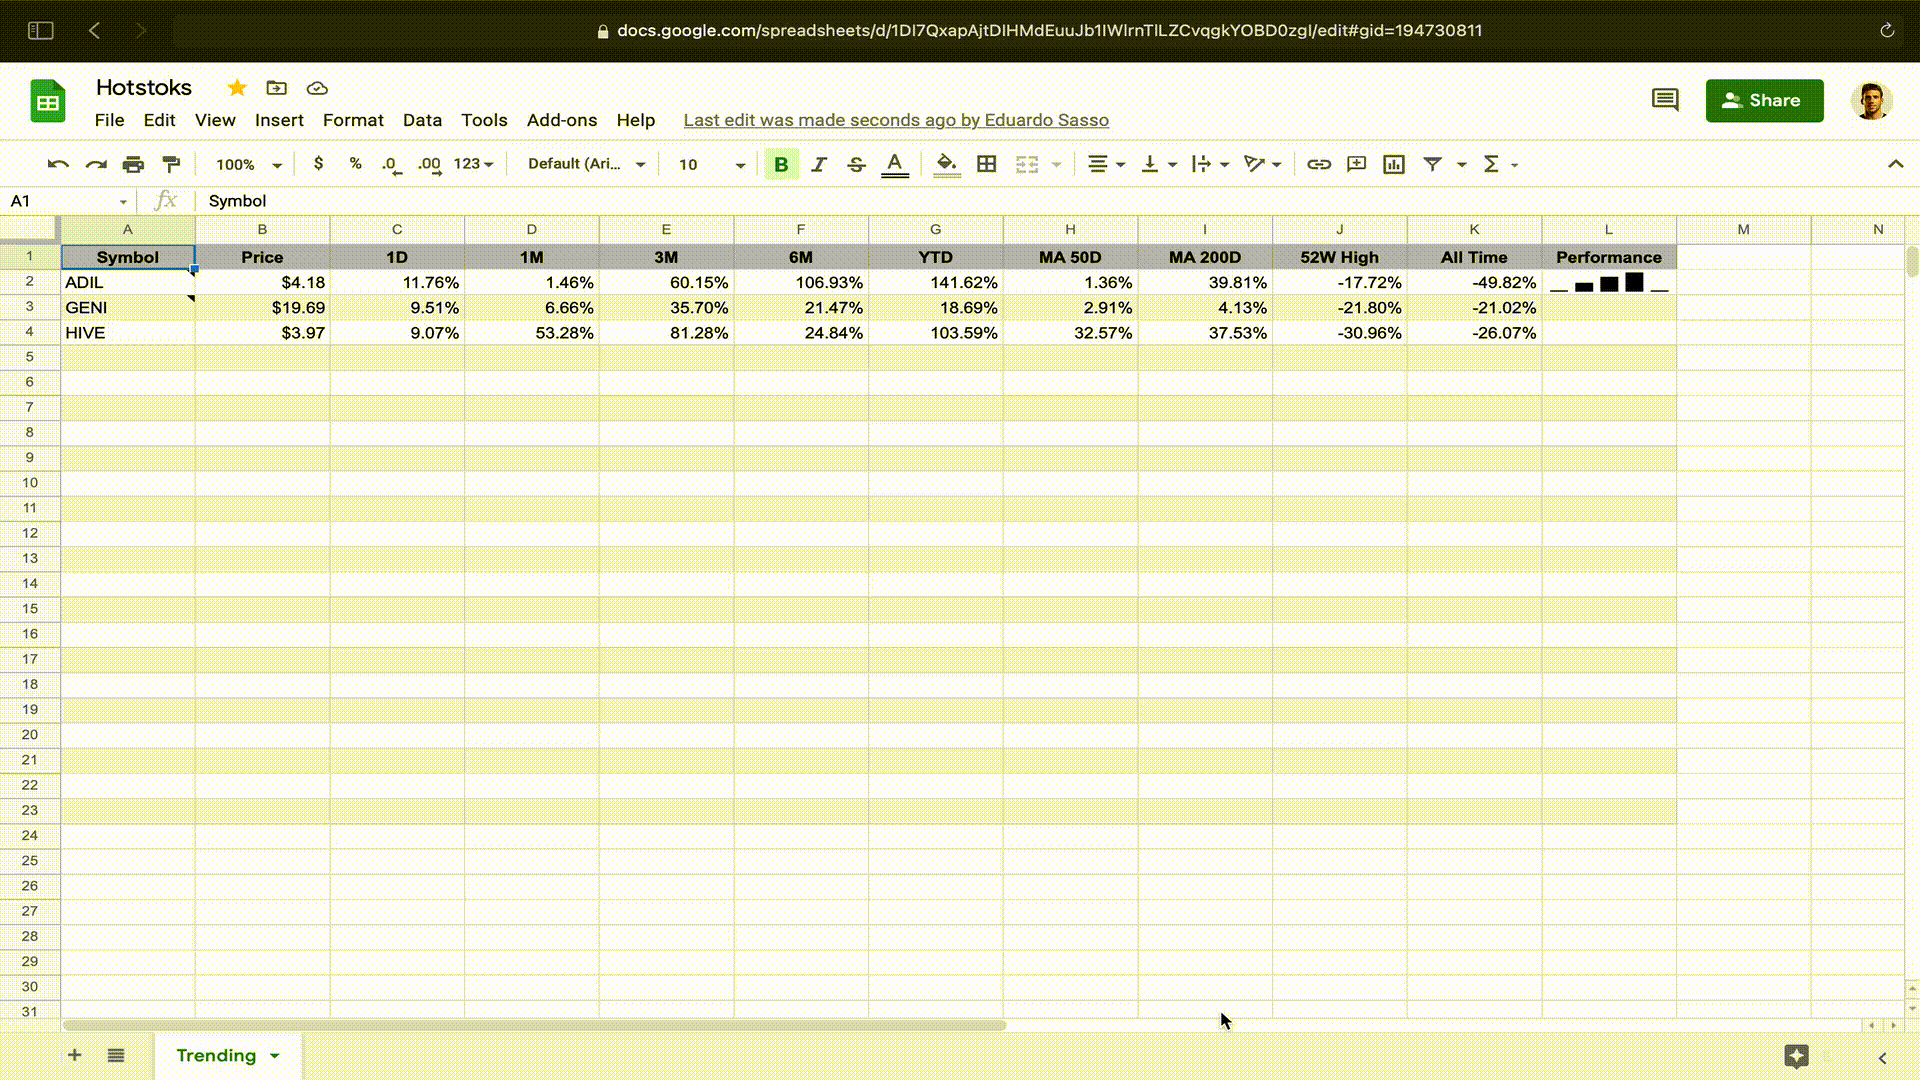Show side panel with arrow
This screenshot has height=1080, width=1920.
tap(1882, 1057)
